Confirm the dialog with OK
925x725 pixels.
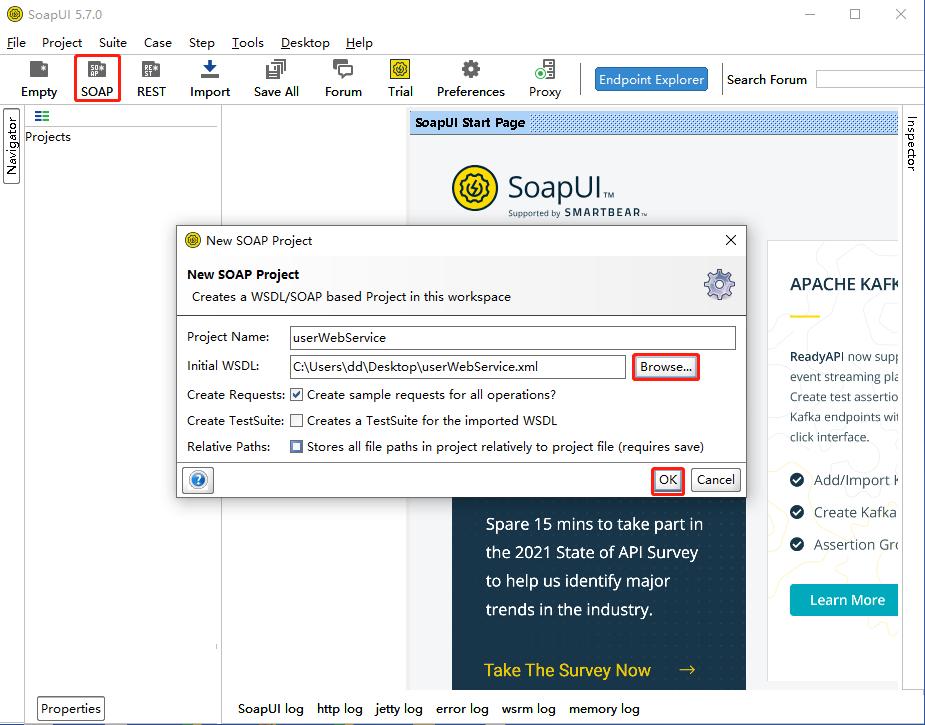[x=668, y=480]
